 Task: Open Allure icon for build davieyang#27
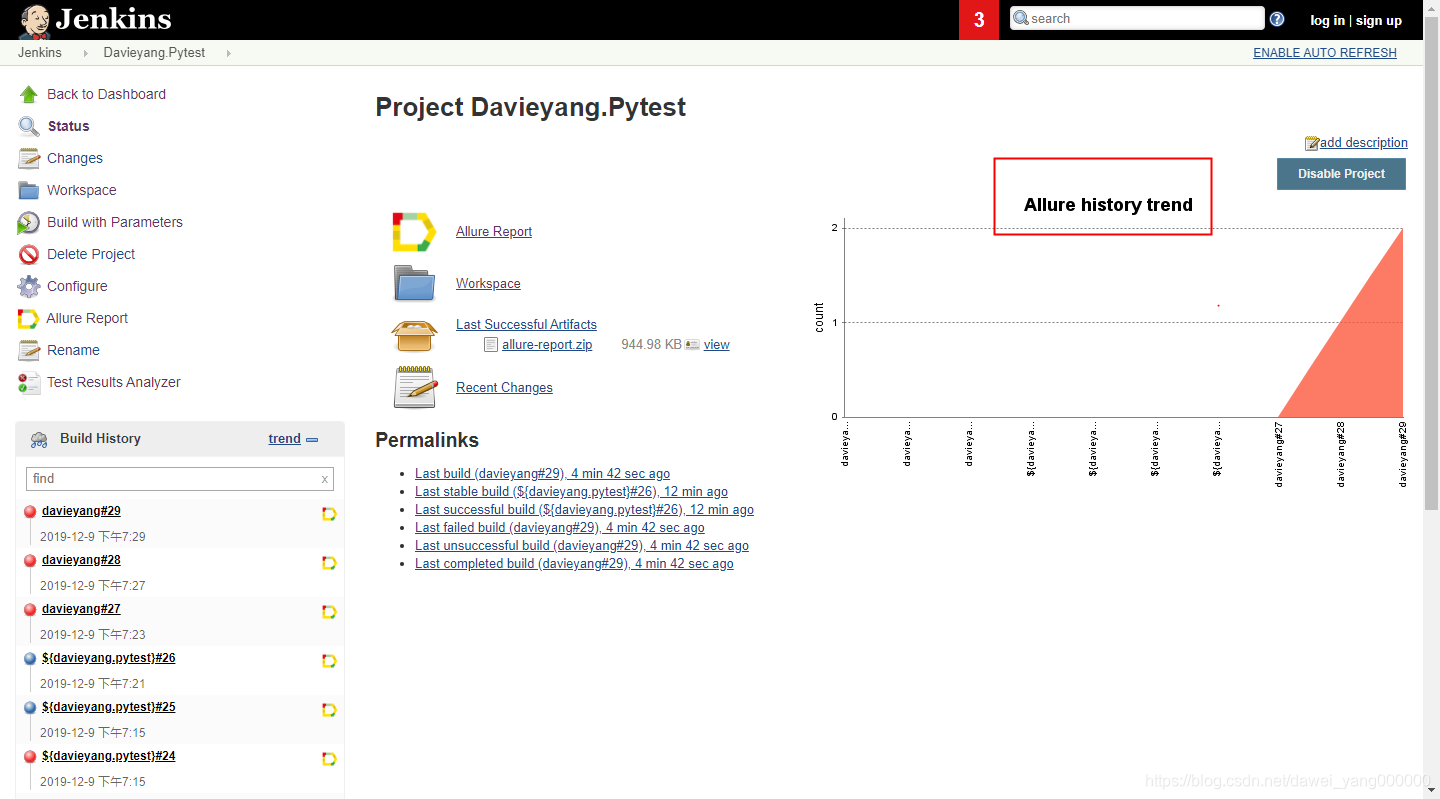point(329,612)
